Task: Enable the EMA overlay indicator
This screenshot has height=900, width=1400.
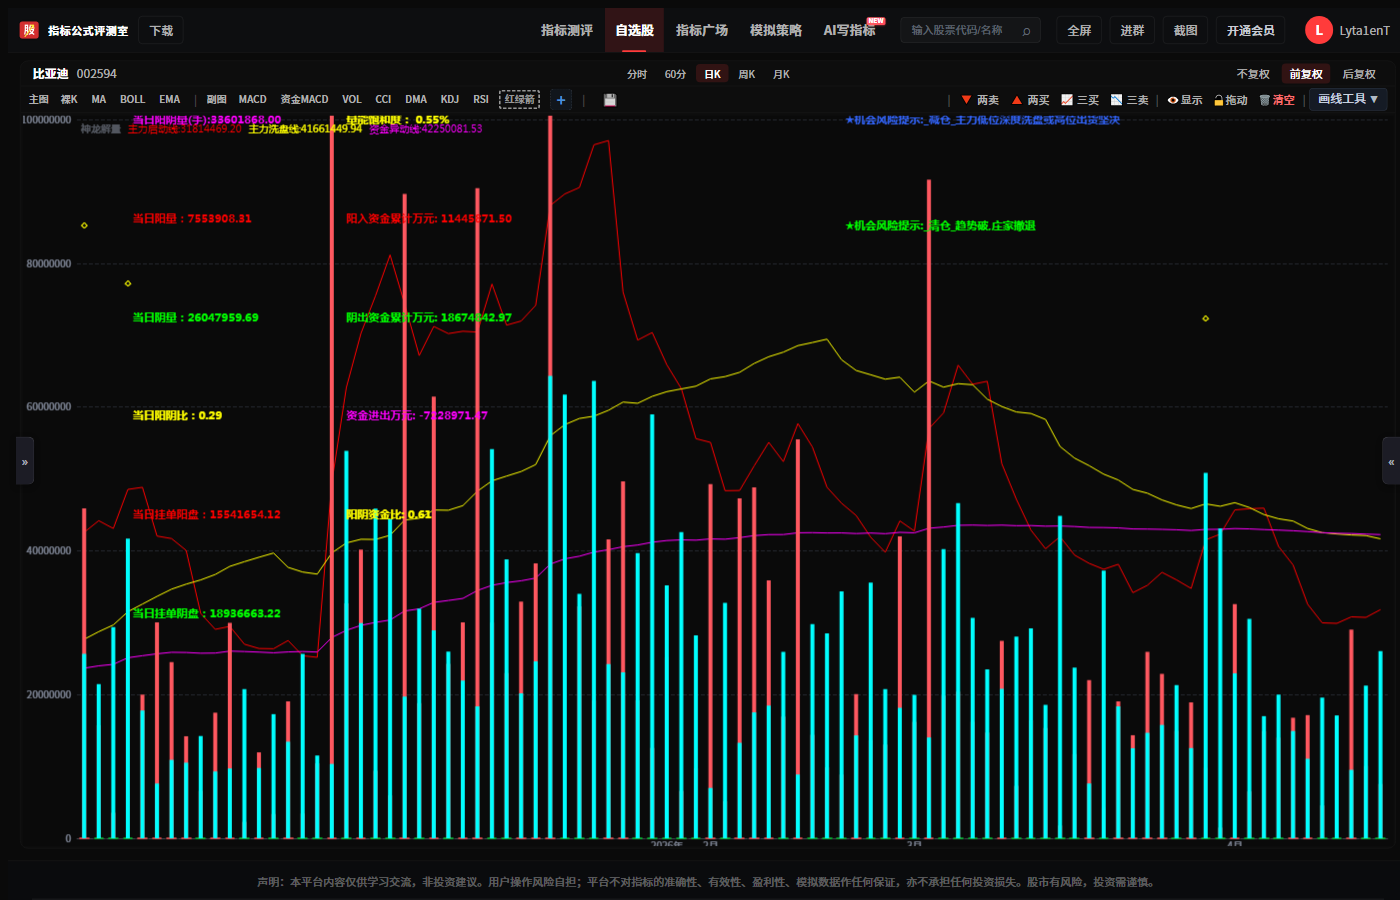Action: coord(170,100)
